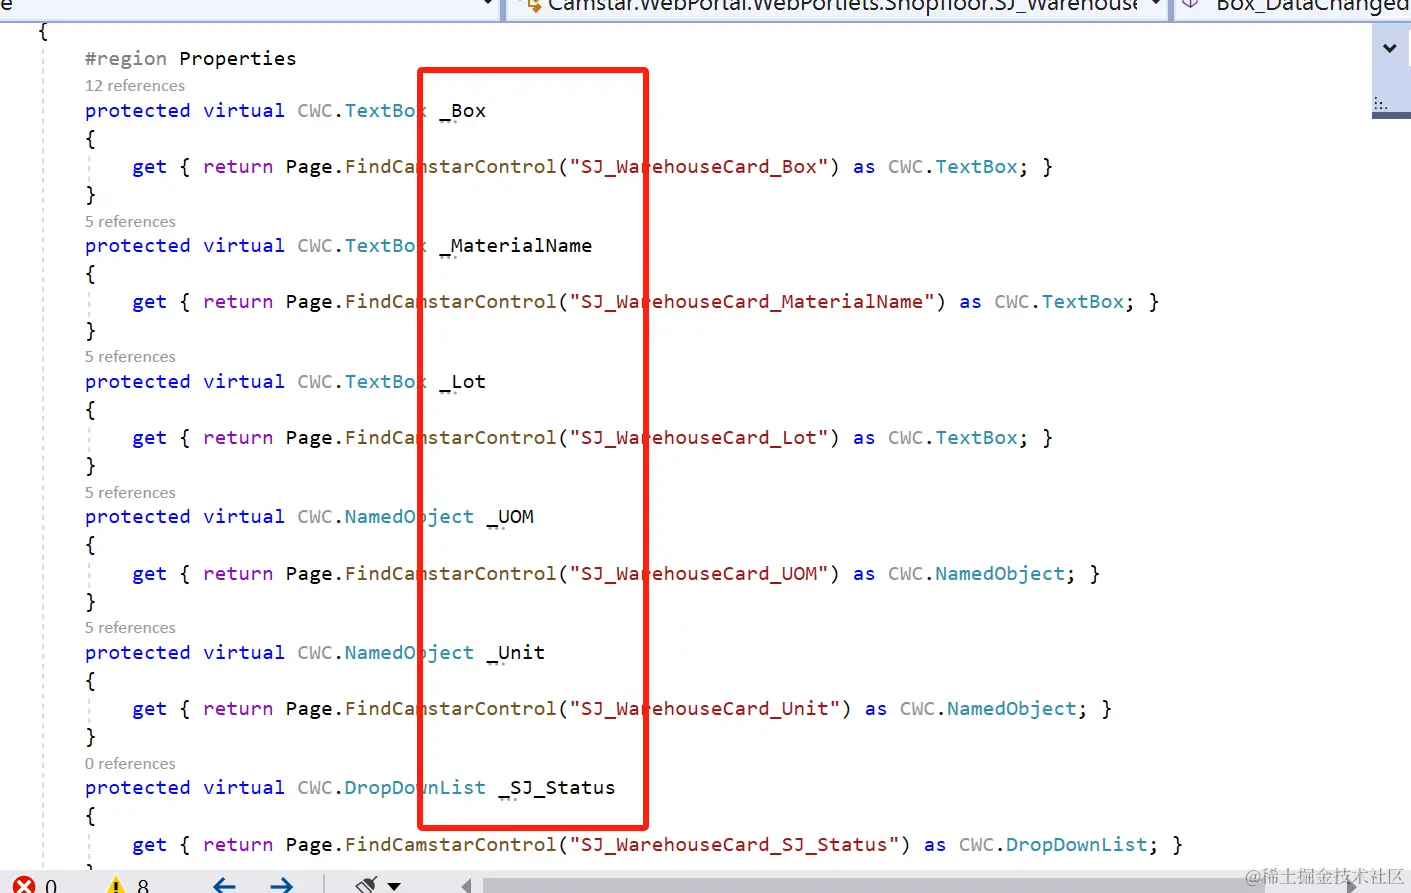Click the _UOM property name
Image resolution: width=1411 pixels, height=893 pixels.
tap(510, 517)
